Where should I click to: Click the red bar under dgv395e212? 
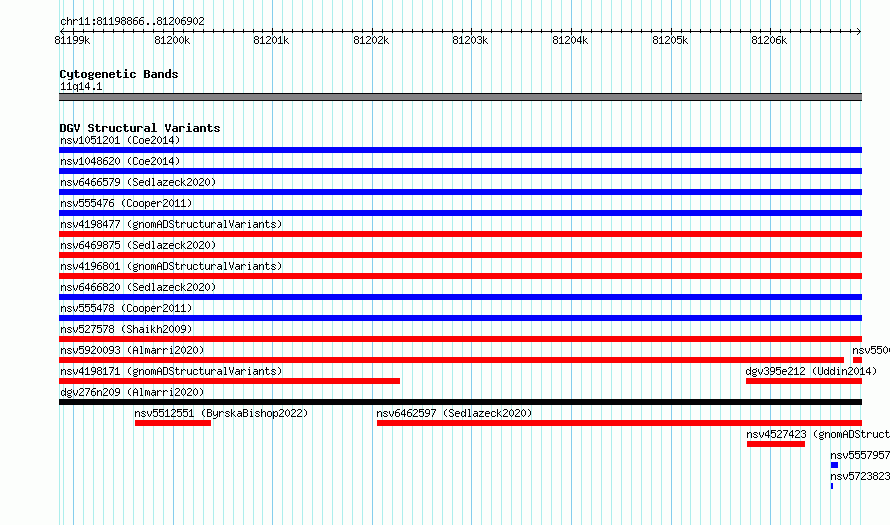click(x=804, y=381)
